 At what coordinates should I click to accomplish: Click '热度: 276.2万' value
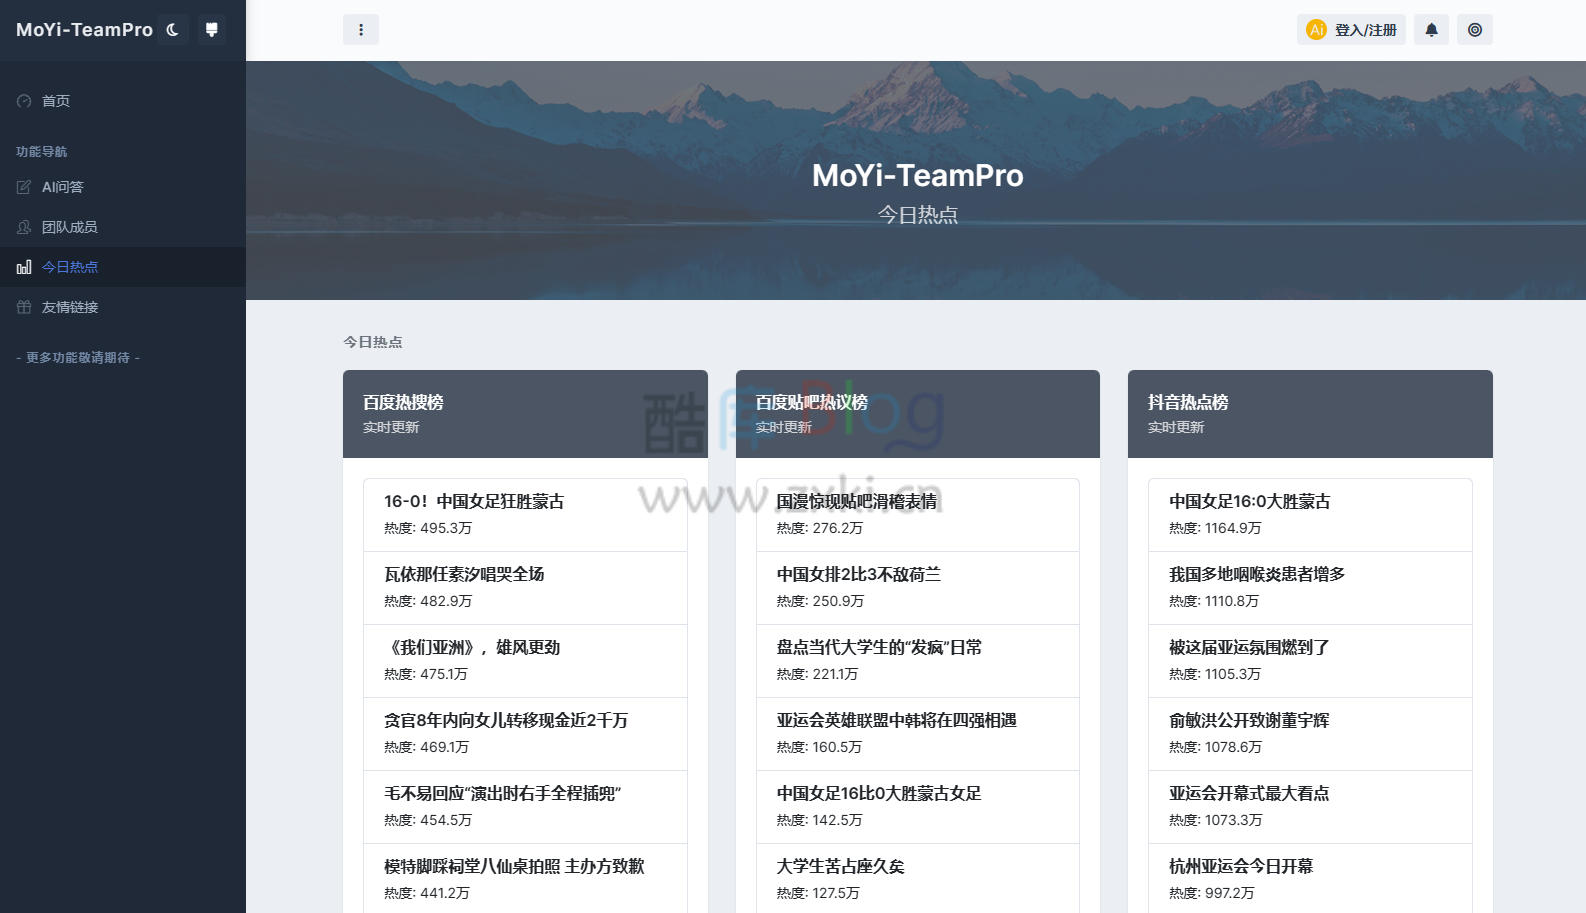tap(820, 528)
